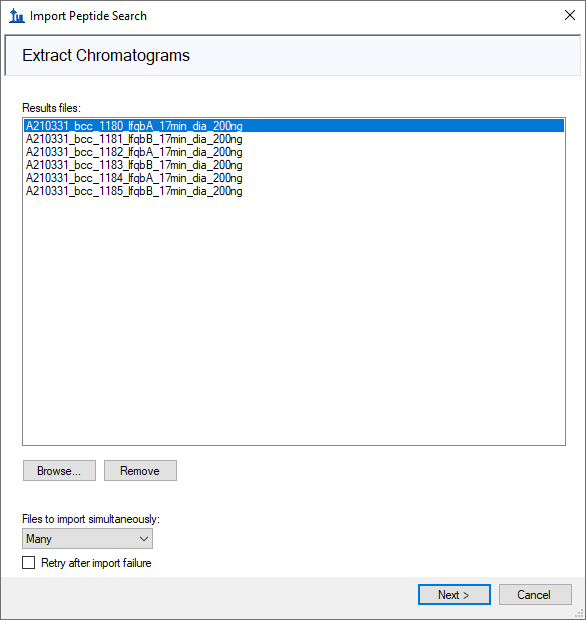Click Next to proceed

454,594
